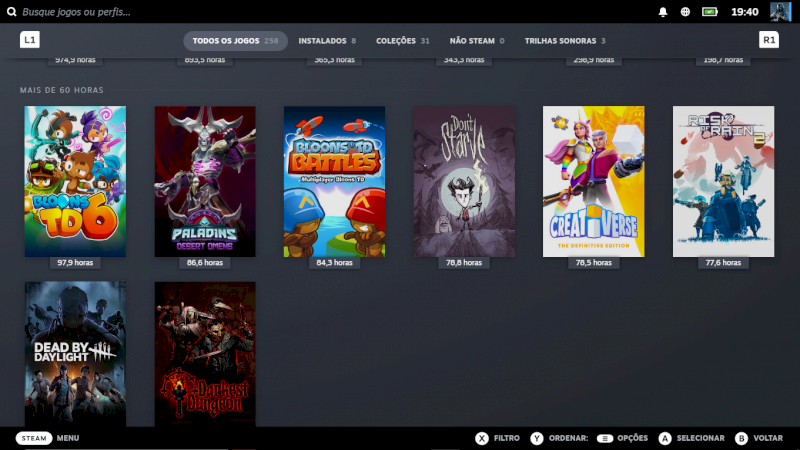Click the L1 previous tab button
Screen dimensions: 800x450
coord(30,40)
